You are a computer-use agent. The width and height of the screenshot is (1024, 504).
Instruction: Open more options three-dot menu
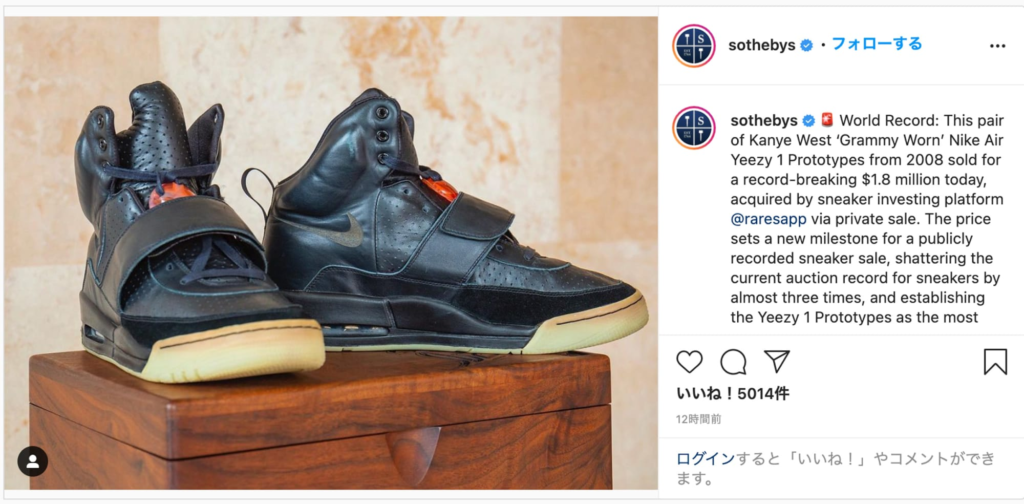pos(997,46)
